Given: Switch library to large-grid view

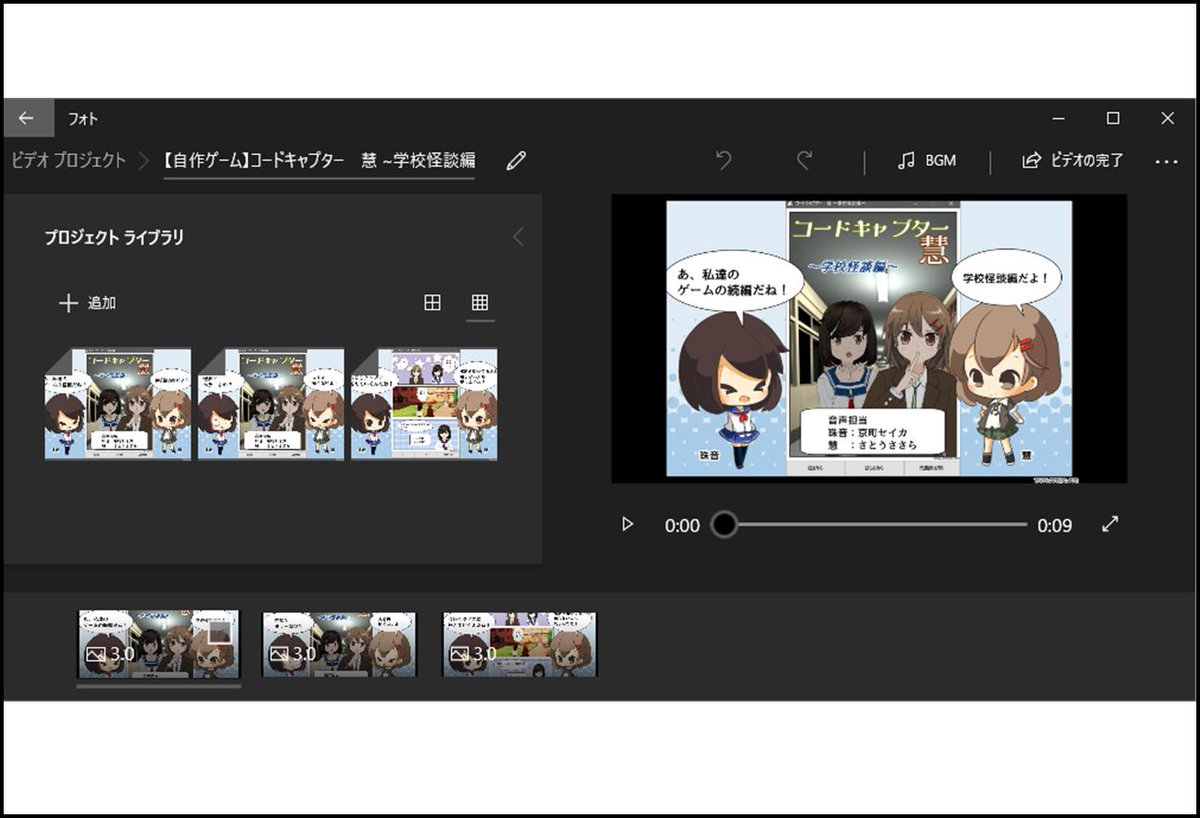Looking at the screenshot, I should pyautogui.click(x=432, y=302).
